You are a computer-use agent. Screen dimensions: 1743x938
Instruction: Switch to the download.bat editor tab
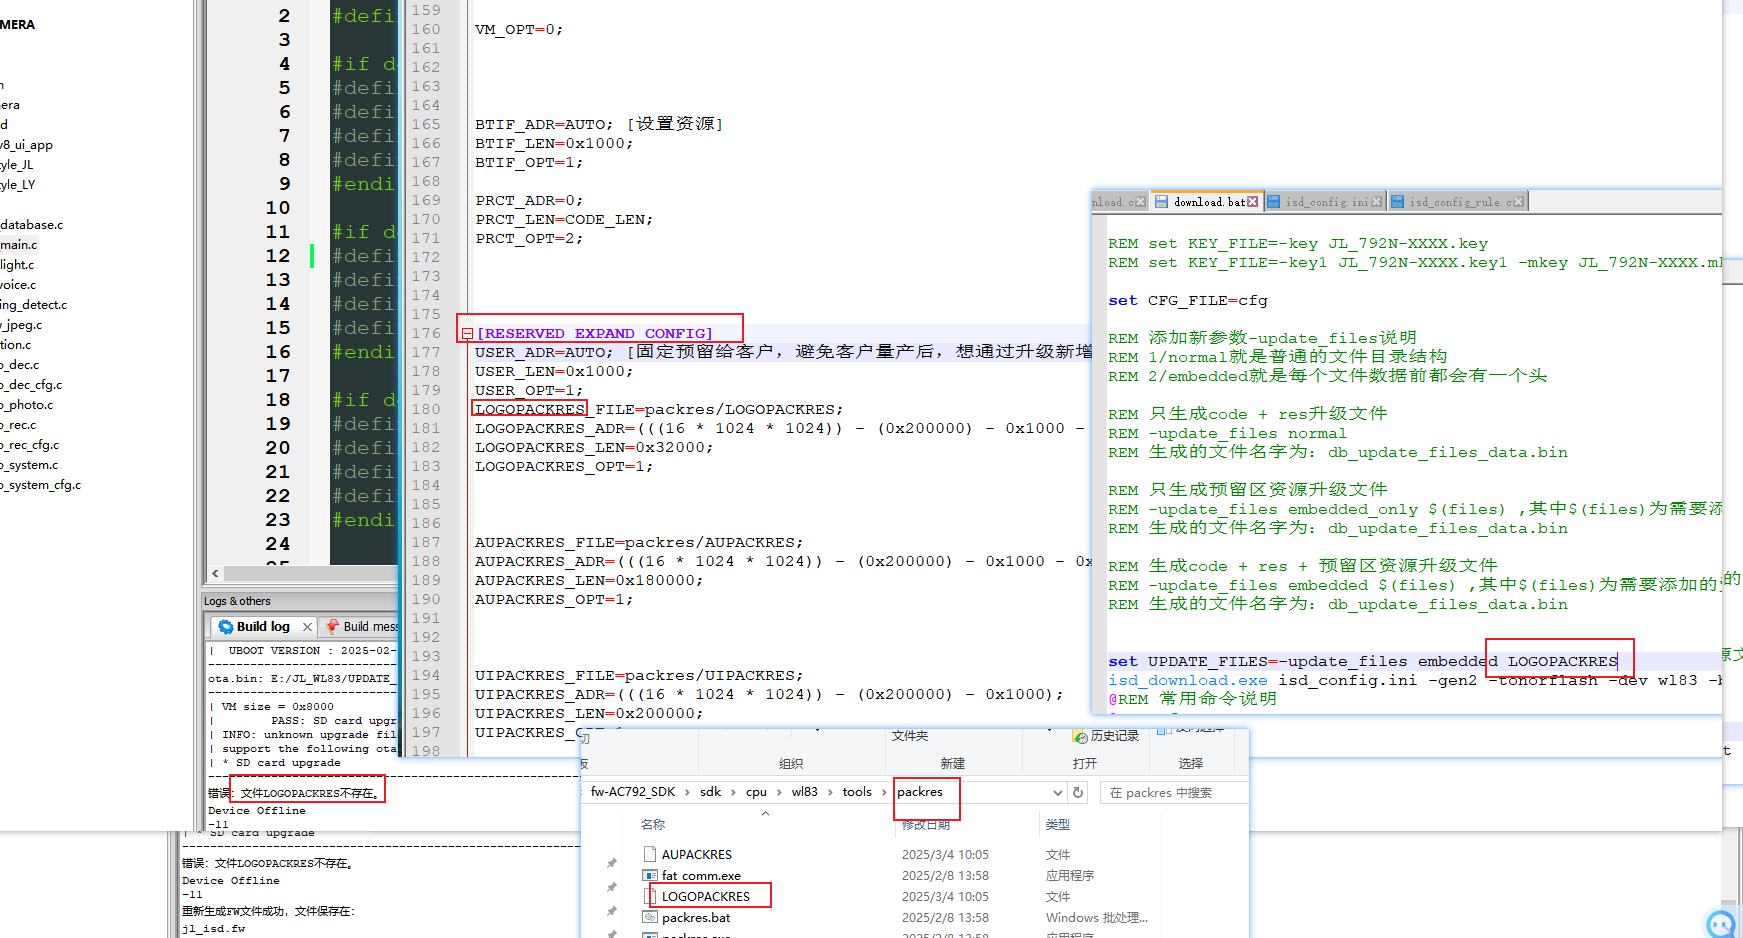1209,202
